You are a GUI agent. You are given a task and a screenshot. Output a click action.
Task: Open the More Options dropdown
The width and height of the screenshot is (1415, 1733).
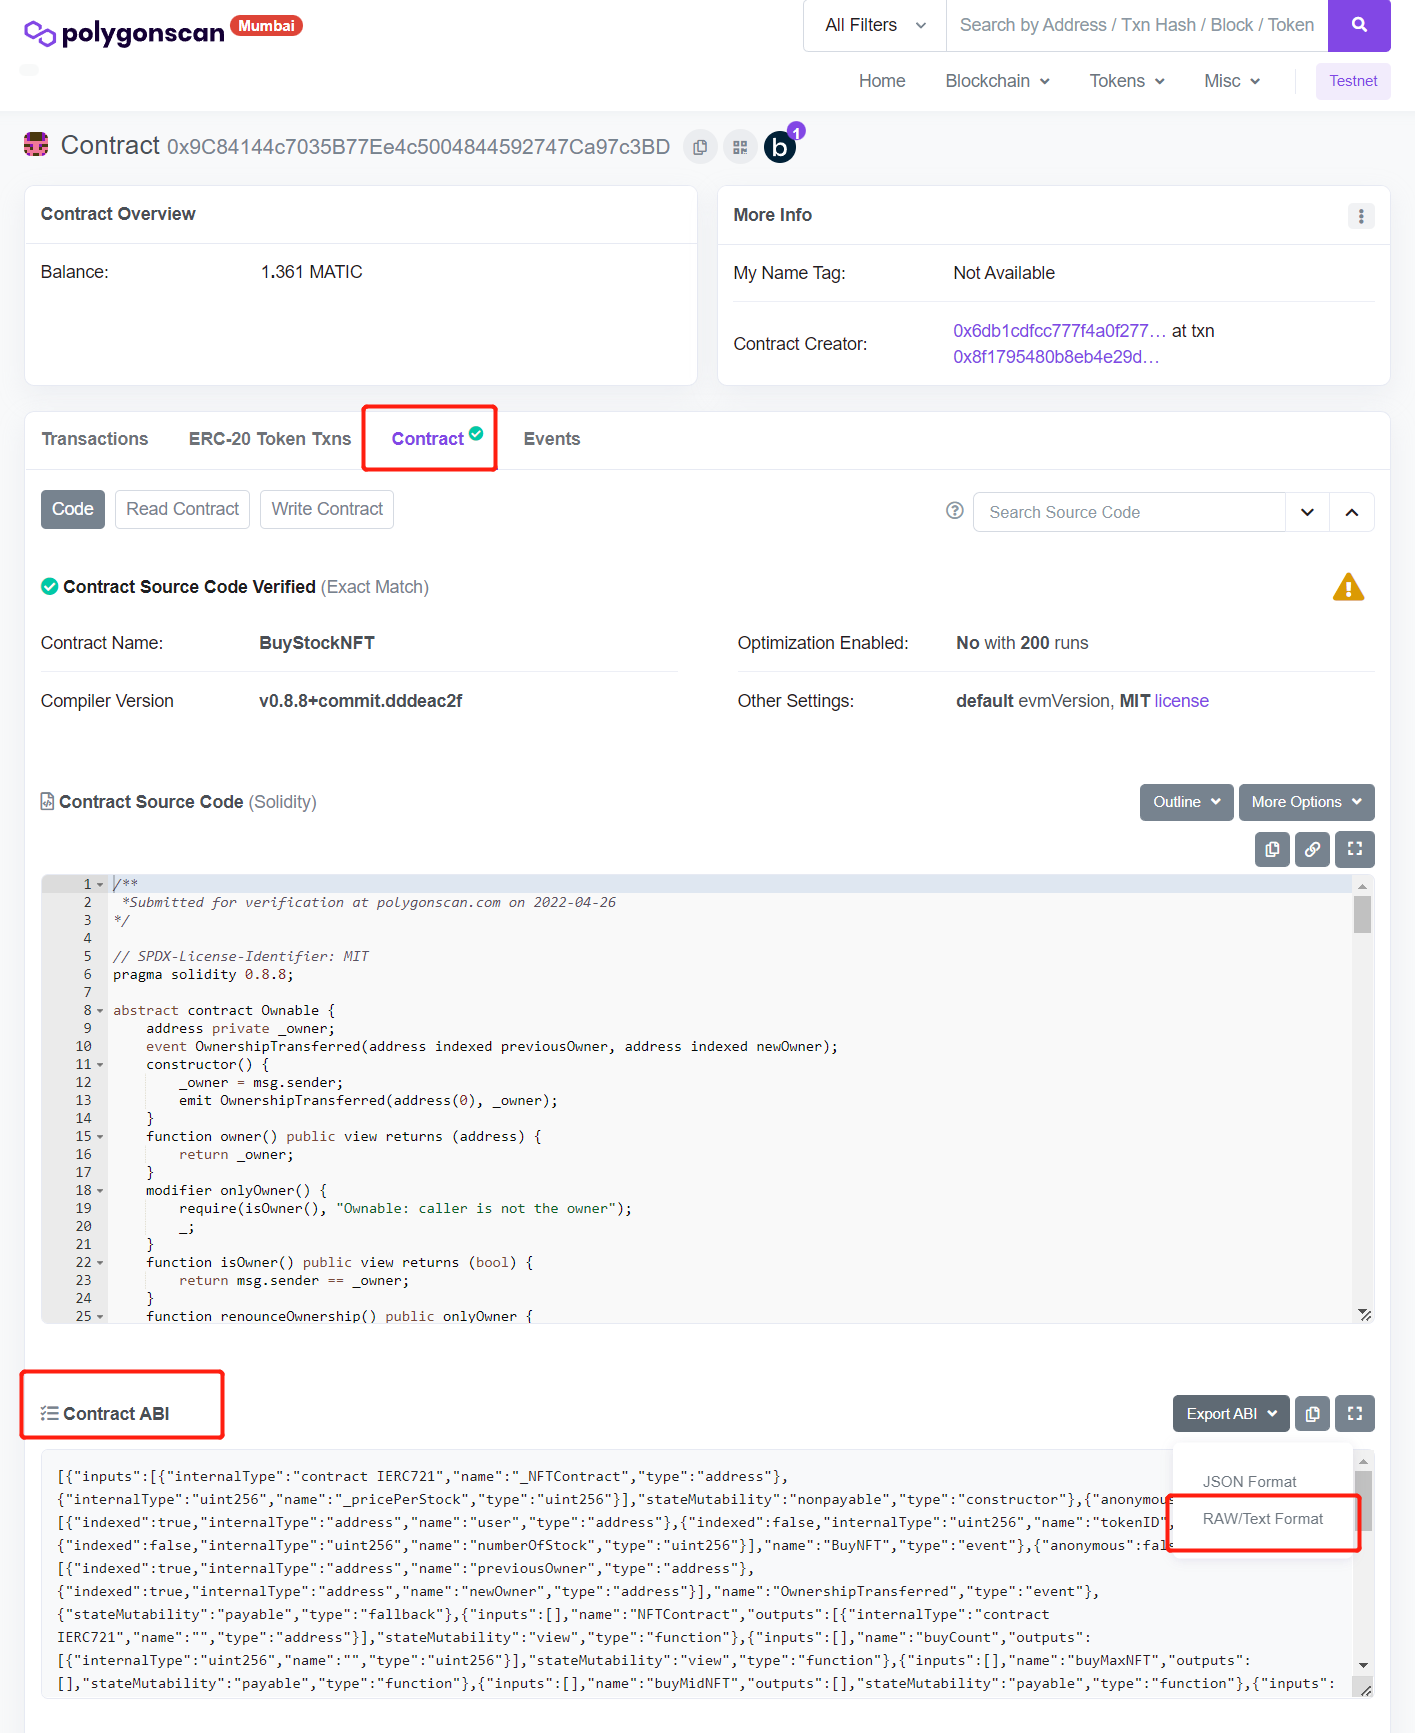click(x=1306, y=802)
